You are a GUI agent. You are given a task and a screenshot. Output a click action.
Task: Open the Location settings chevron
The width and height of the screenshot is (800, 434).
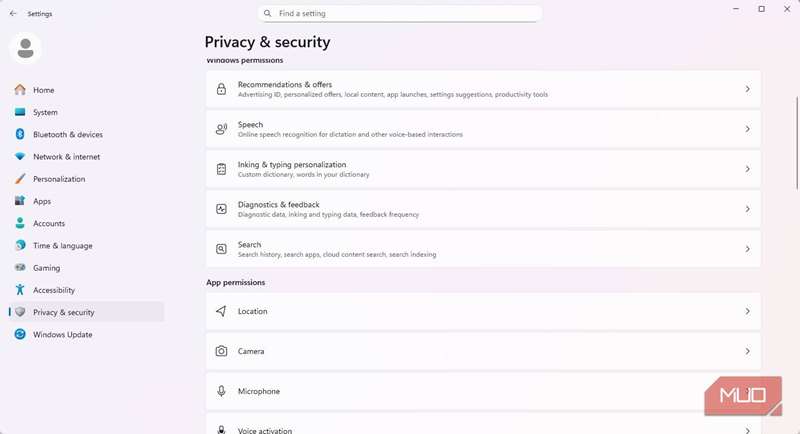[x=747, y=311]
